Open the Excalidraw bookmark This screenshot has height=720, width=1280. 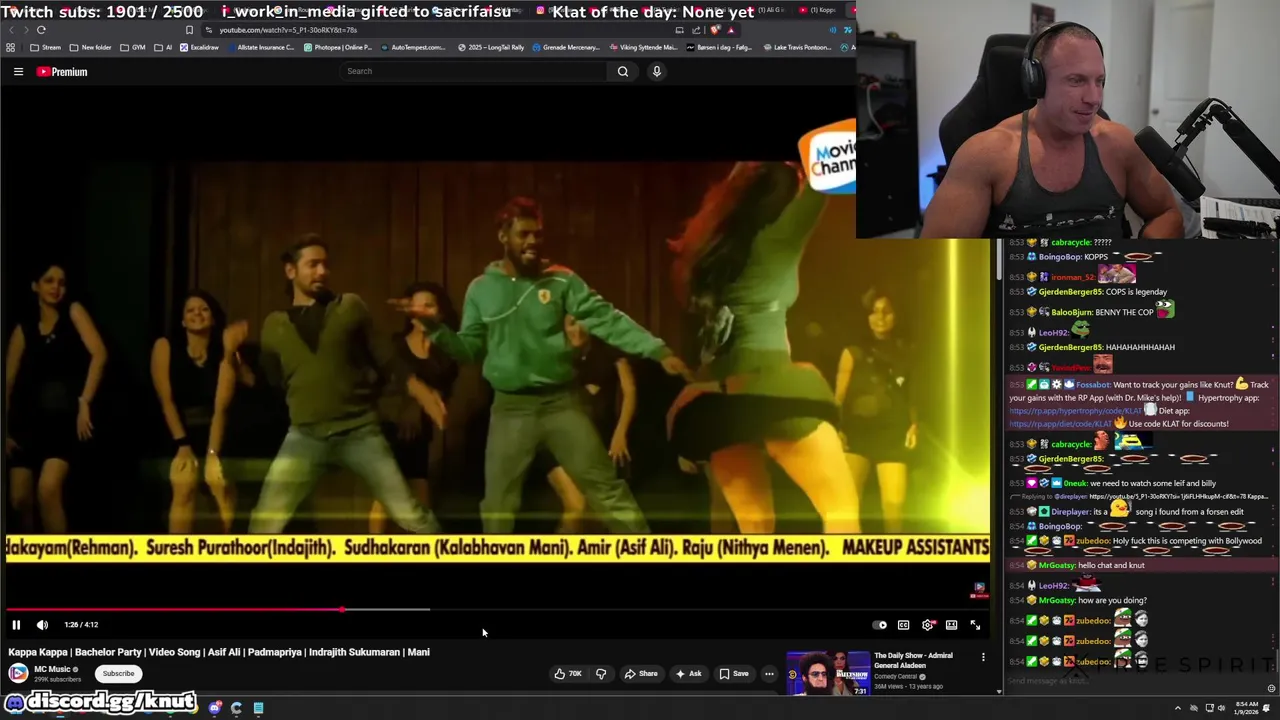coord(200,47)
